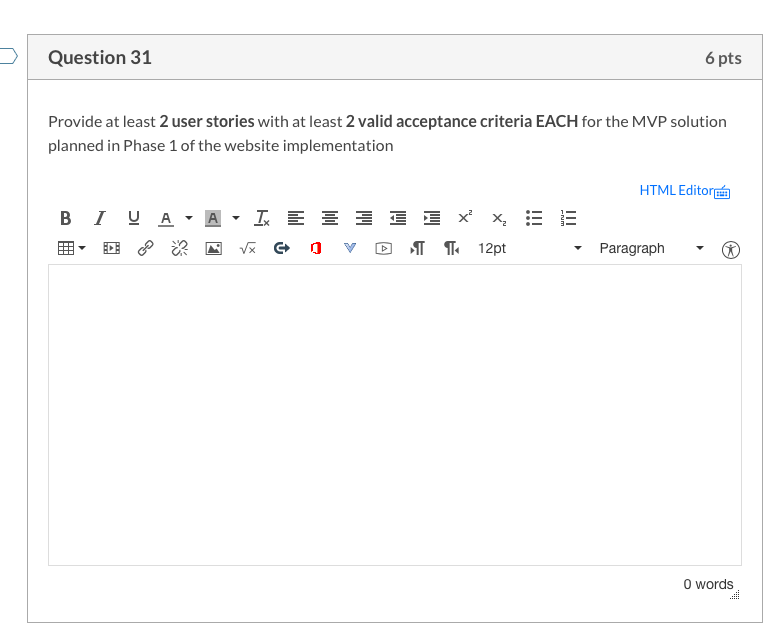Open the insert table dropdown
Screen dimensions: 776x631
(72, 248)
